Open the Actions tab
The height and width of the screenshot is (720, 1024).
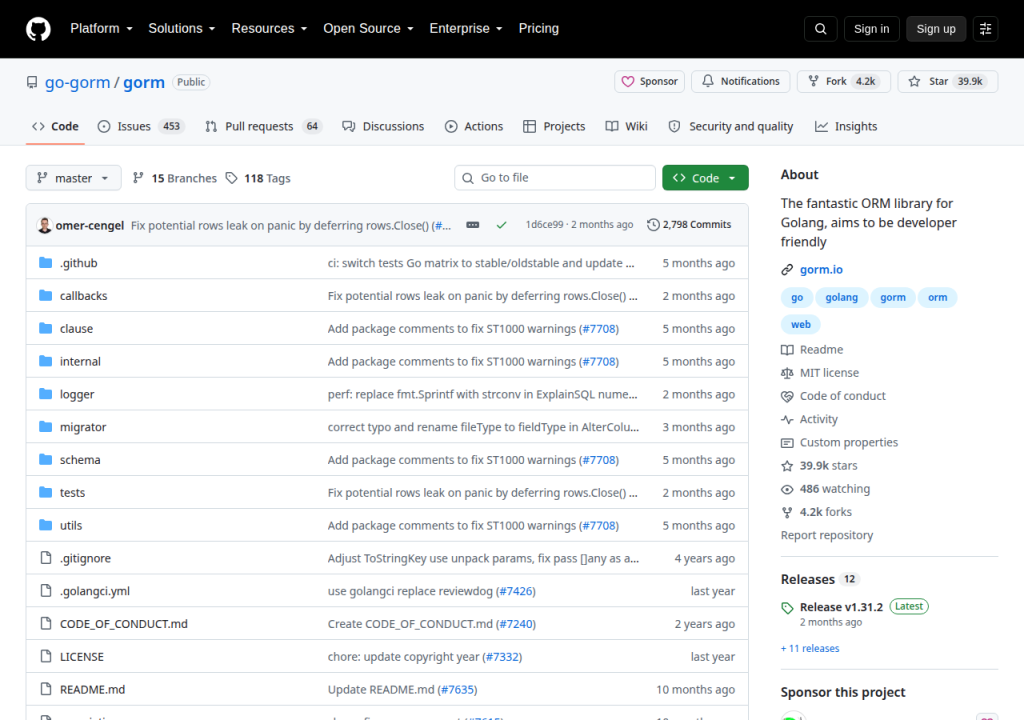click(473, 126)
